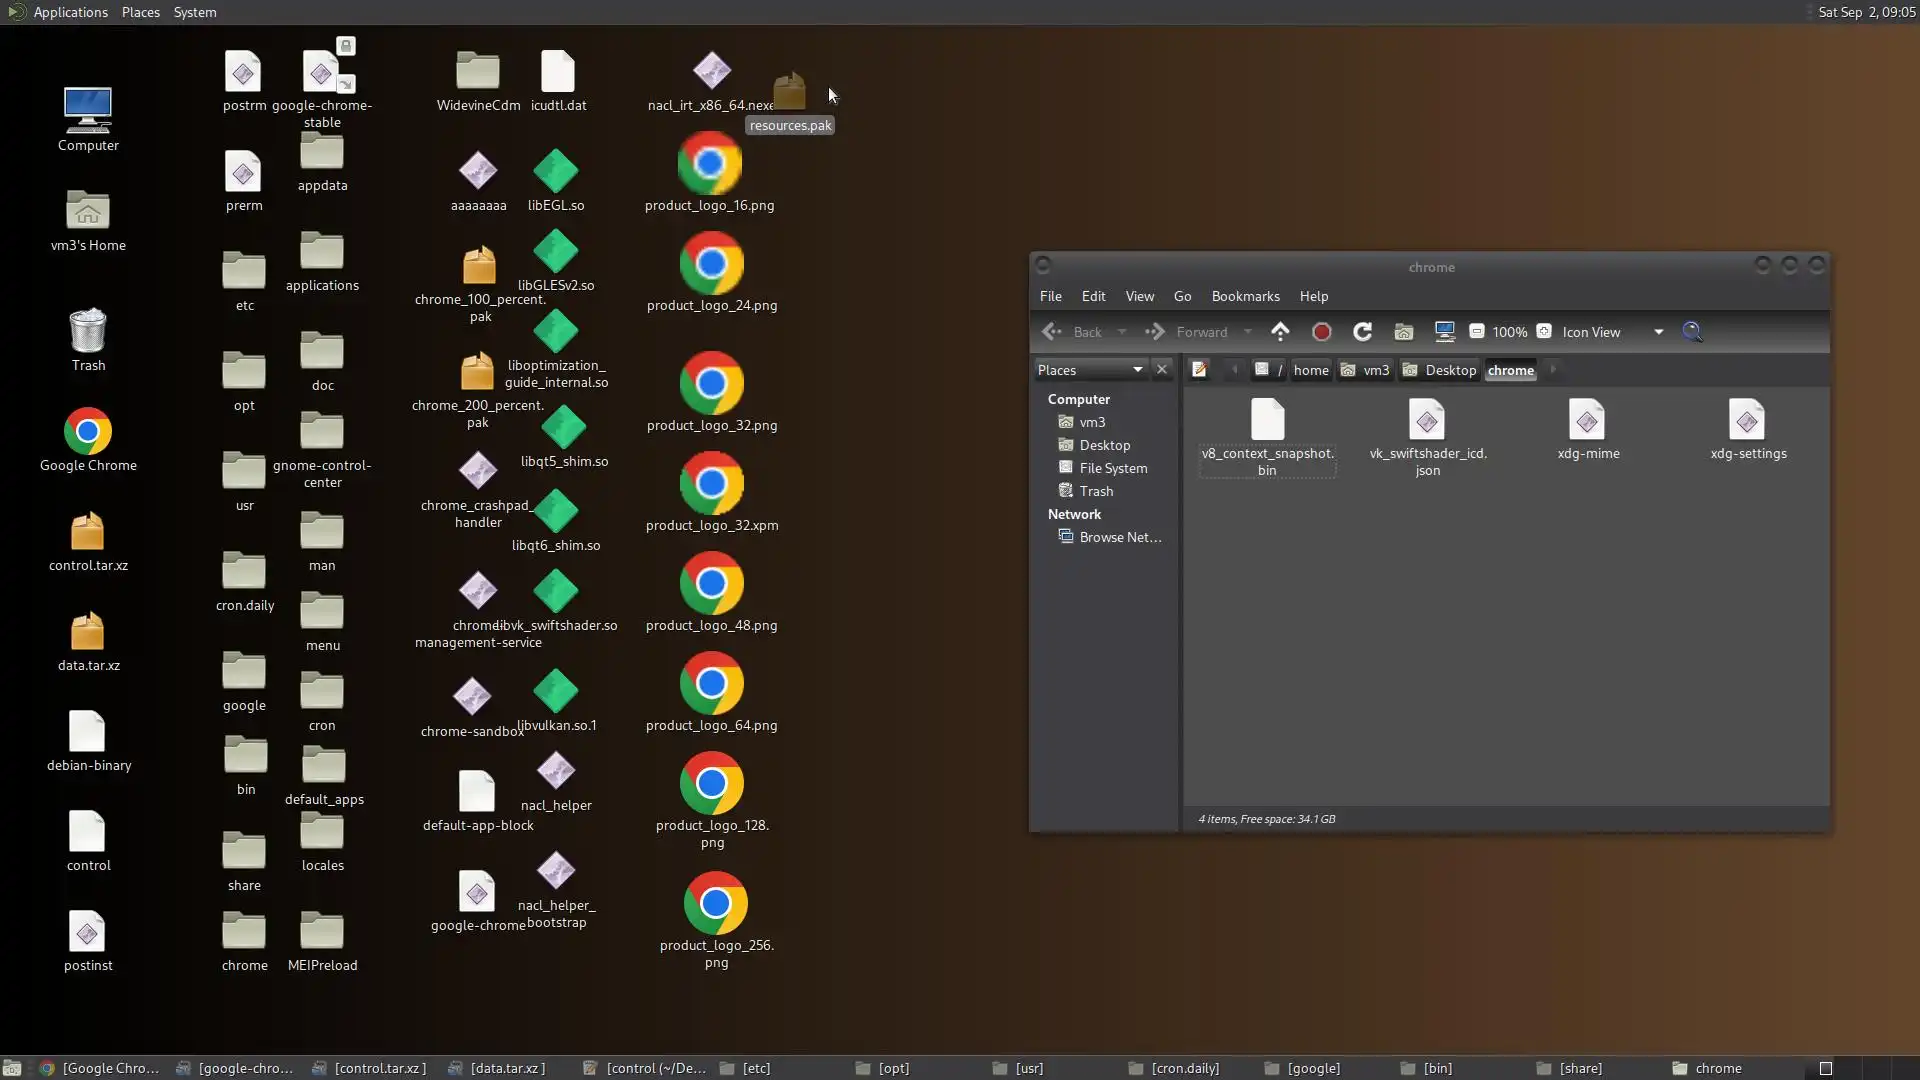The width and height of the screenshot is (1920, 1080).
Task: Reload the current folder view
Action: pyautogui.click(x=1362, y=332)
